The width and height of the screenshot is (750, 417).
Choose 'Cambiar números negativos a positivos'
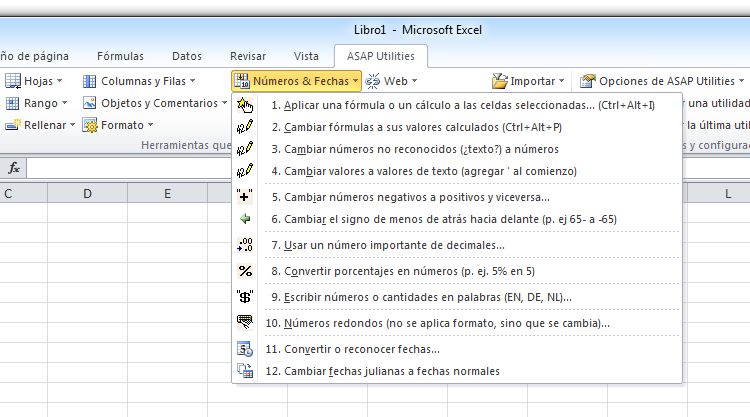(457, 197)
